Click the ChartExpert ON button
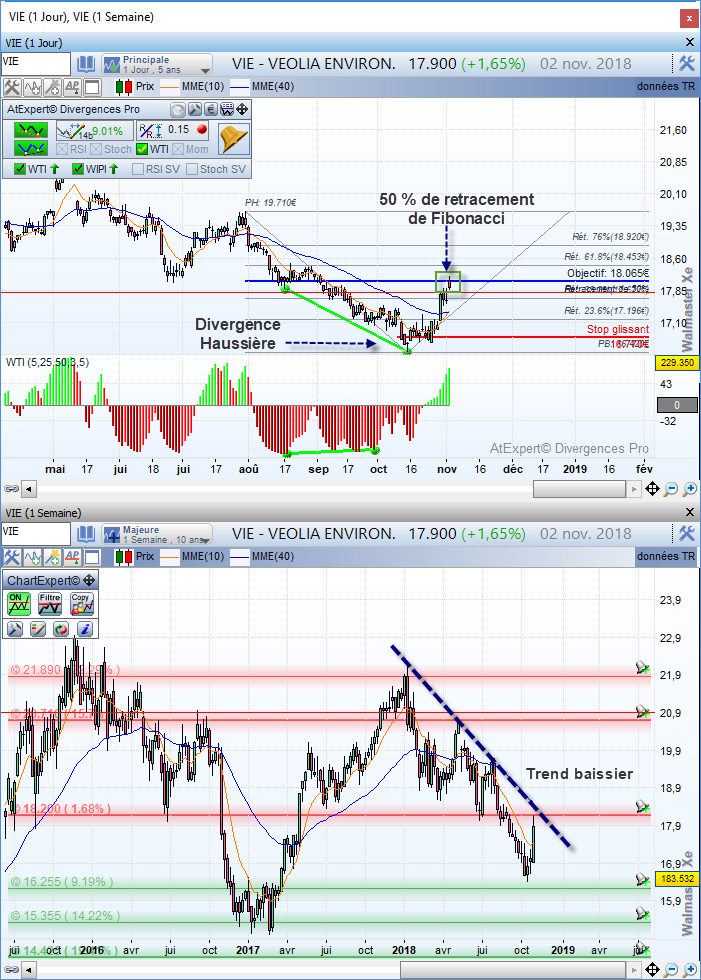The width and height of the screenshot is (701, 980). pyautogui.click(x=19, y=604)
